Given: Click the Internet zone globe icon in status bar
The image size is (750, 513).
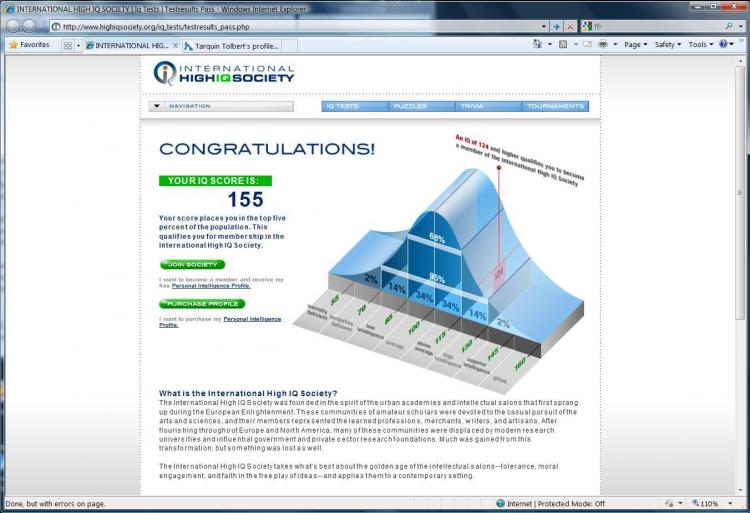Looking at the screenshot, I should pos(501,503).
